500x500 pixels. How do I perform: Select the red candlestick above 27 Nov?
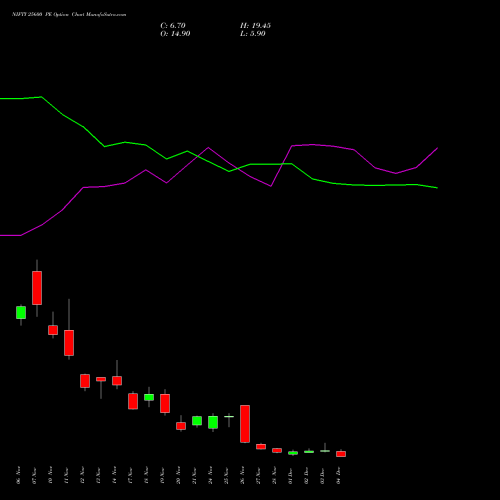[261, 447]
